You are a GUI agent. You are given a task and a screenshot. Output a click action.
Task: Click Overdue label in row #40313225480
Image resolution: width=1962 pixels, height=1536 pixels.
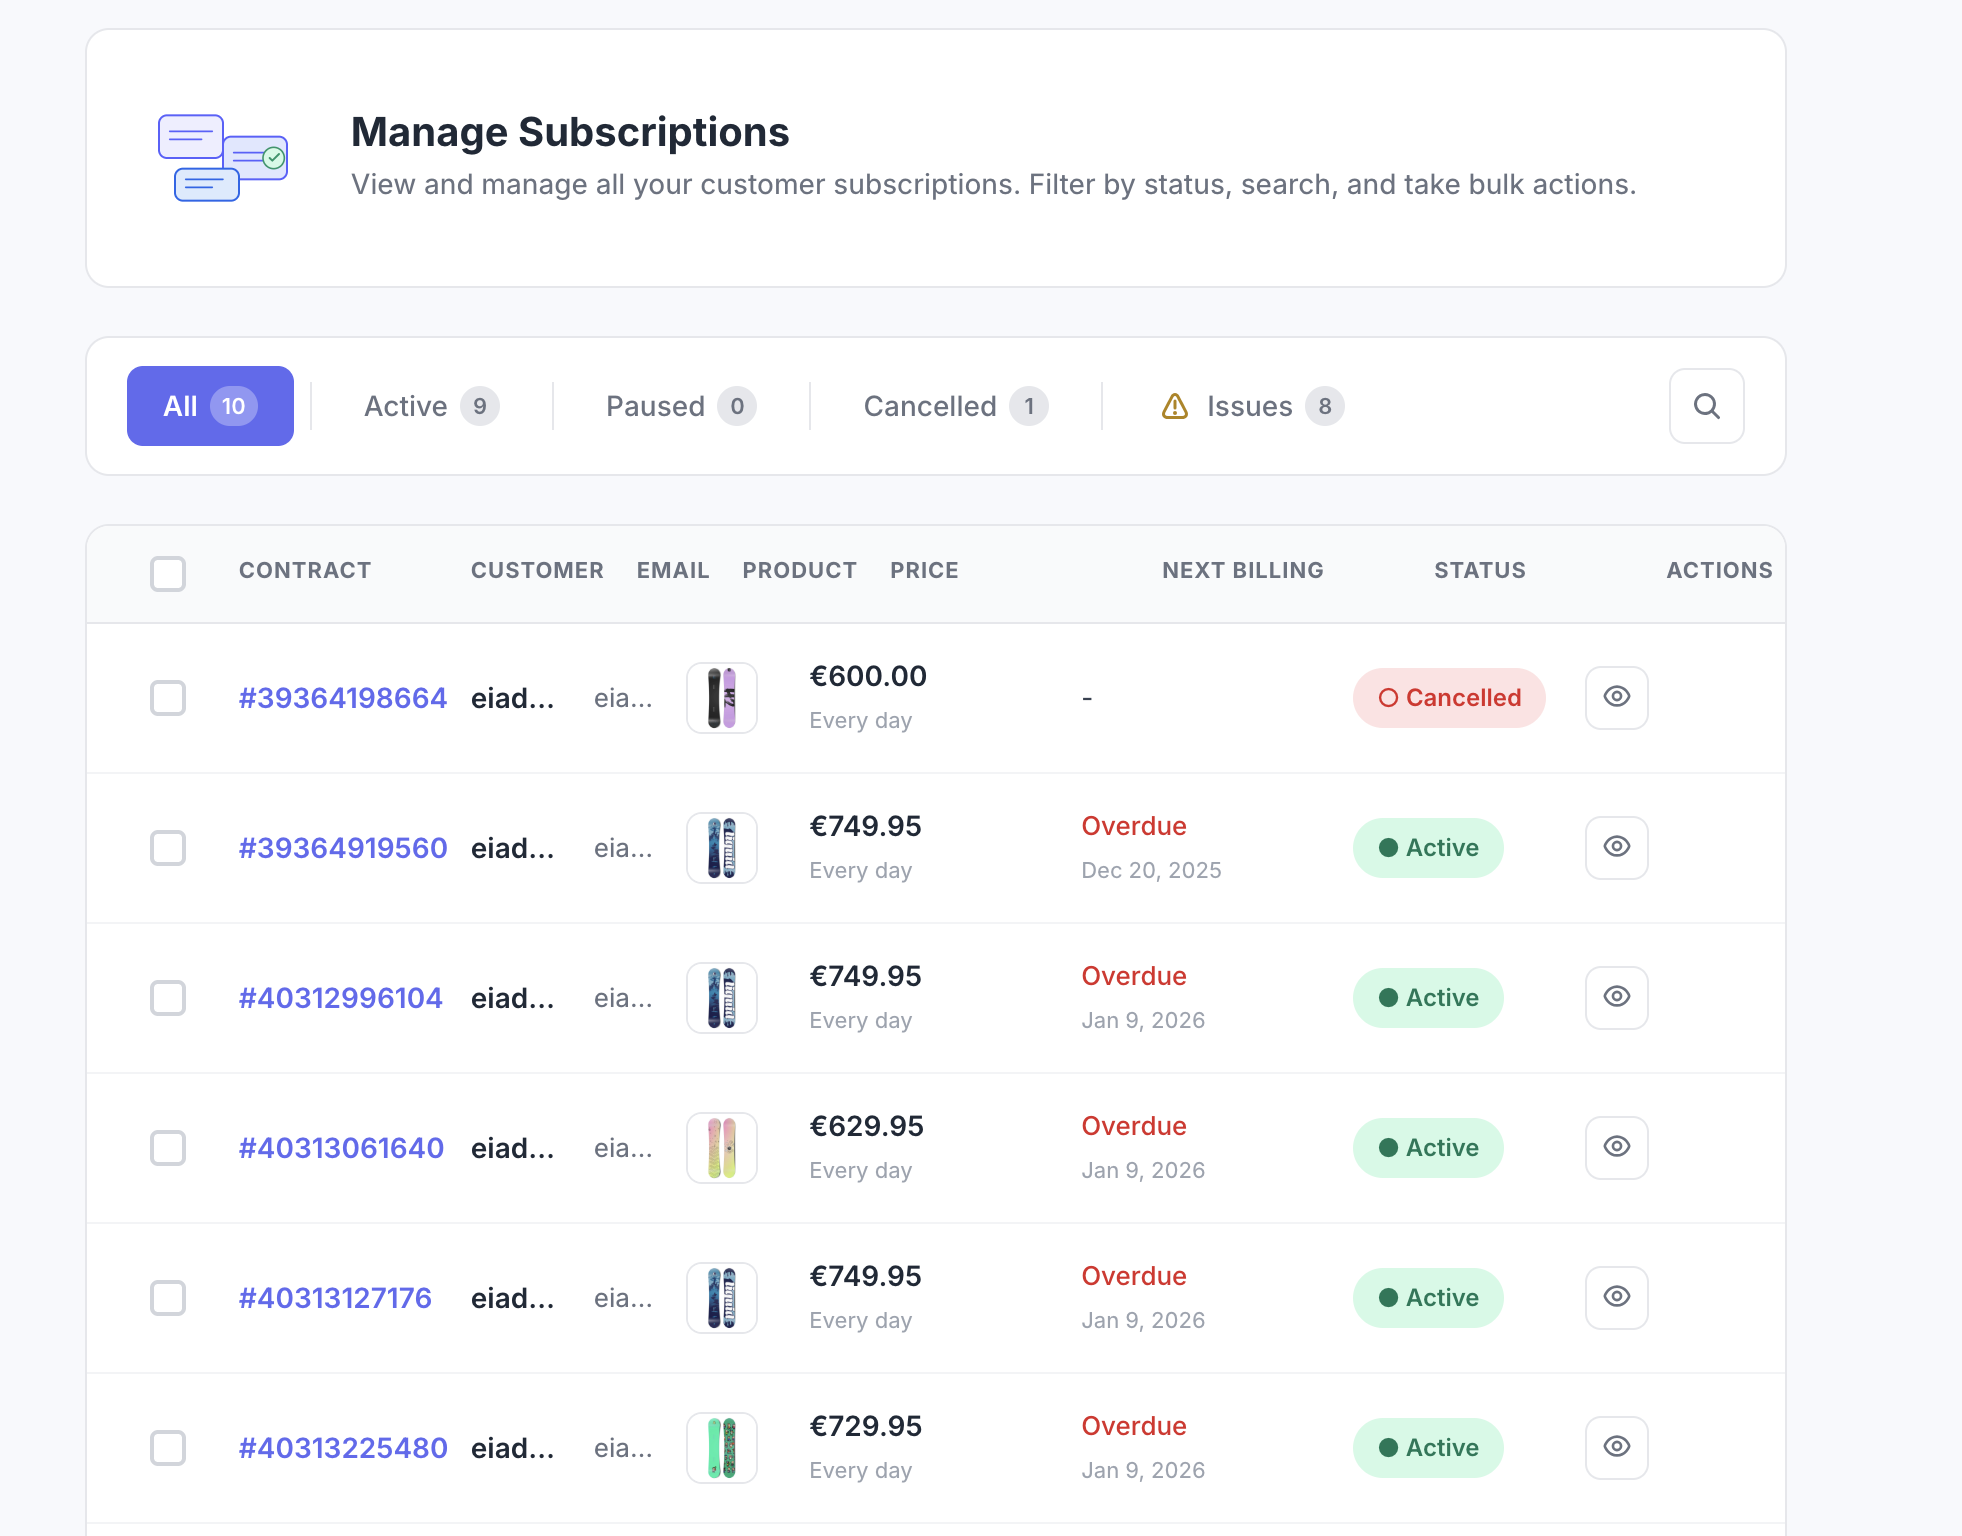tap(1134, 1426)
